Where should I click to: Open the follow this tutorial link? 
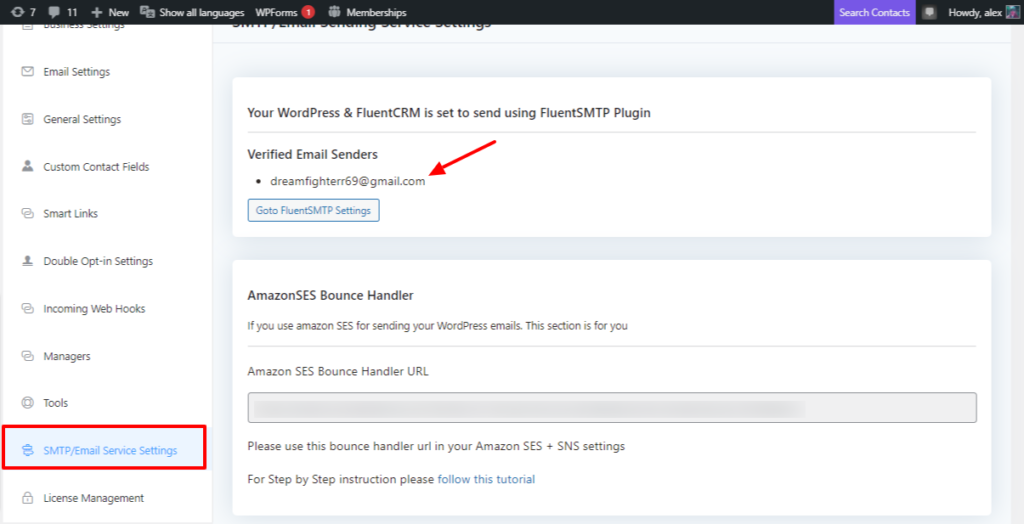(x=486, y=479)
